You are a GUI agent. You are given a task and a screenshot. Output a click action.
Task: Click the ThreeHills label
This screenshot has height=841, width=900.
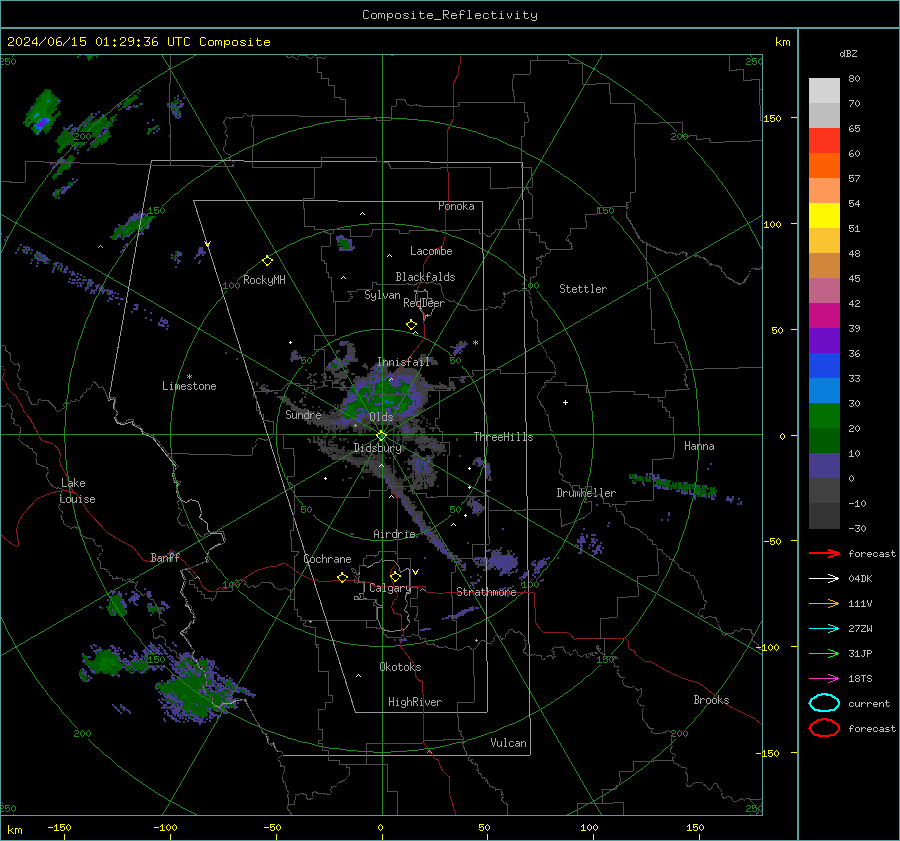pyautogui.click(x=503, y=437)
